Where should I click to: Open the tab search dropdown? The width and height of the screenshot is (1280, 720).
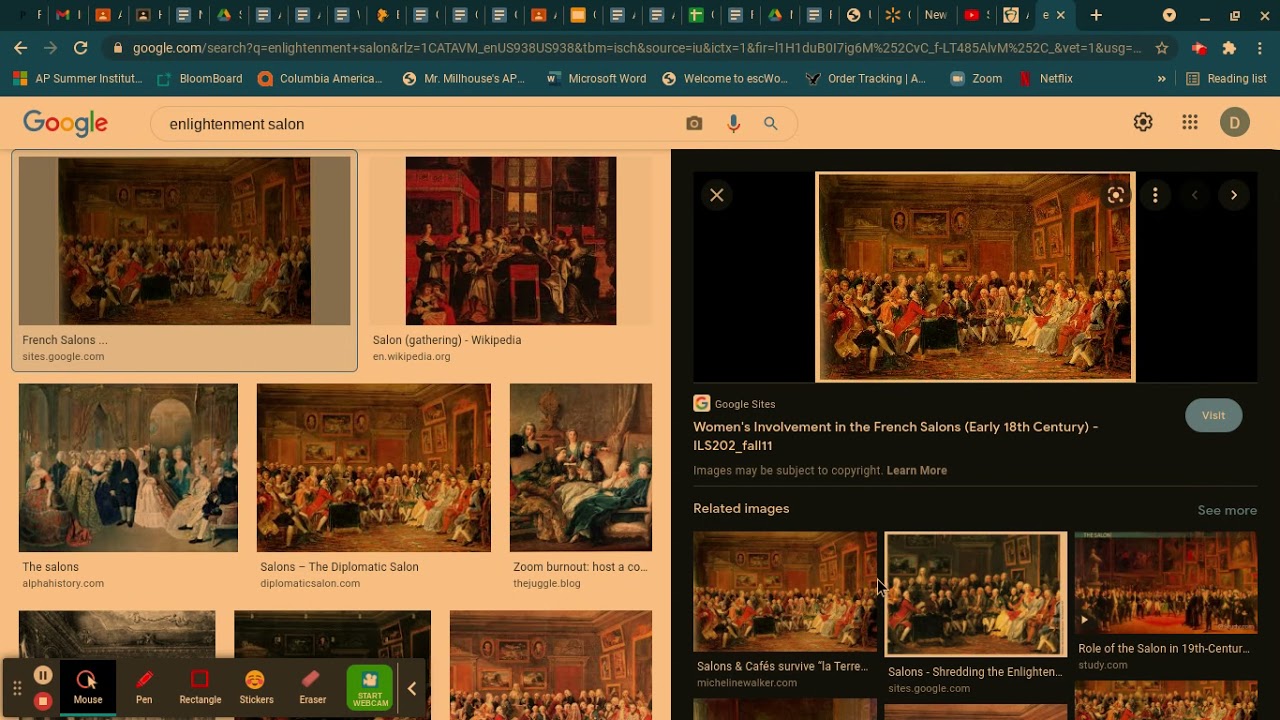(x=1169, y=15)
